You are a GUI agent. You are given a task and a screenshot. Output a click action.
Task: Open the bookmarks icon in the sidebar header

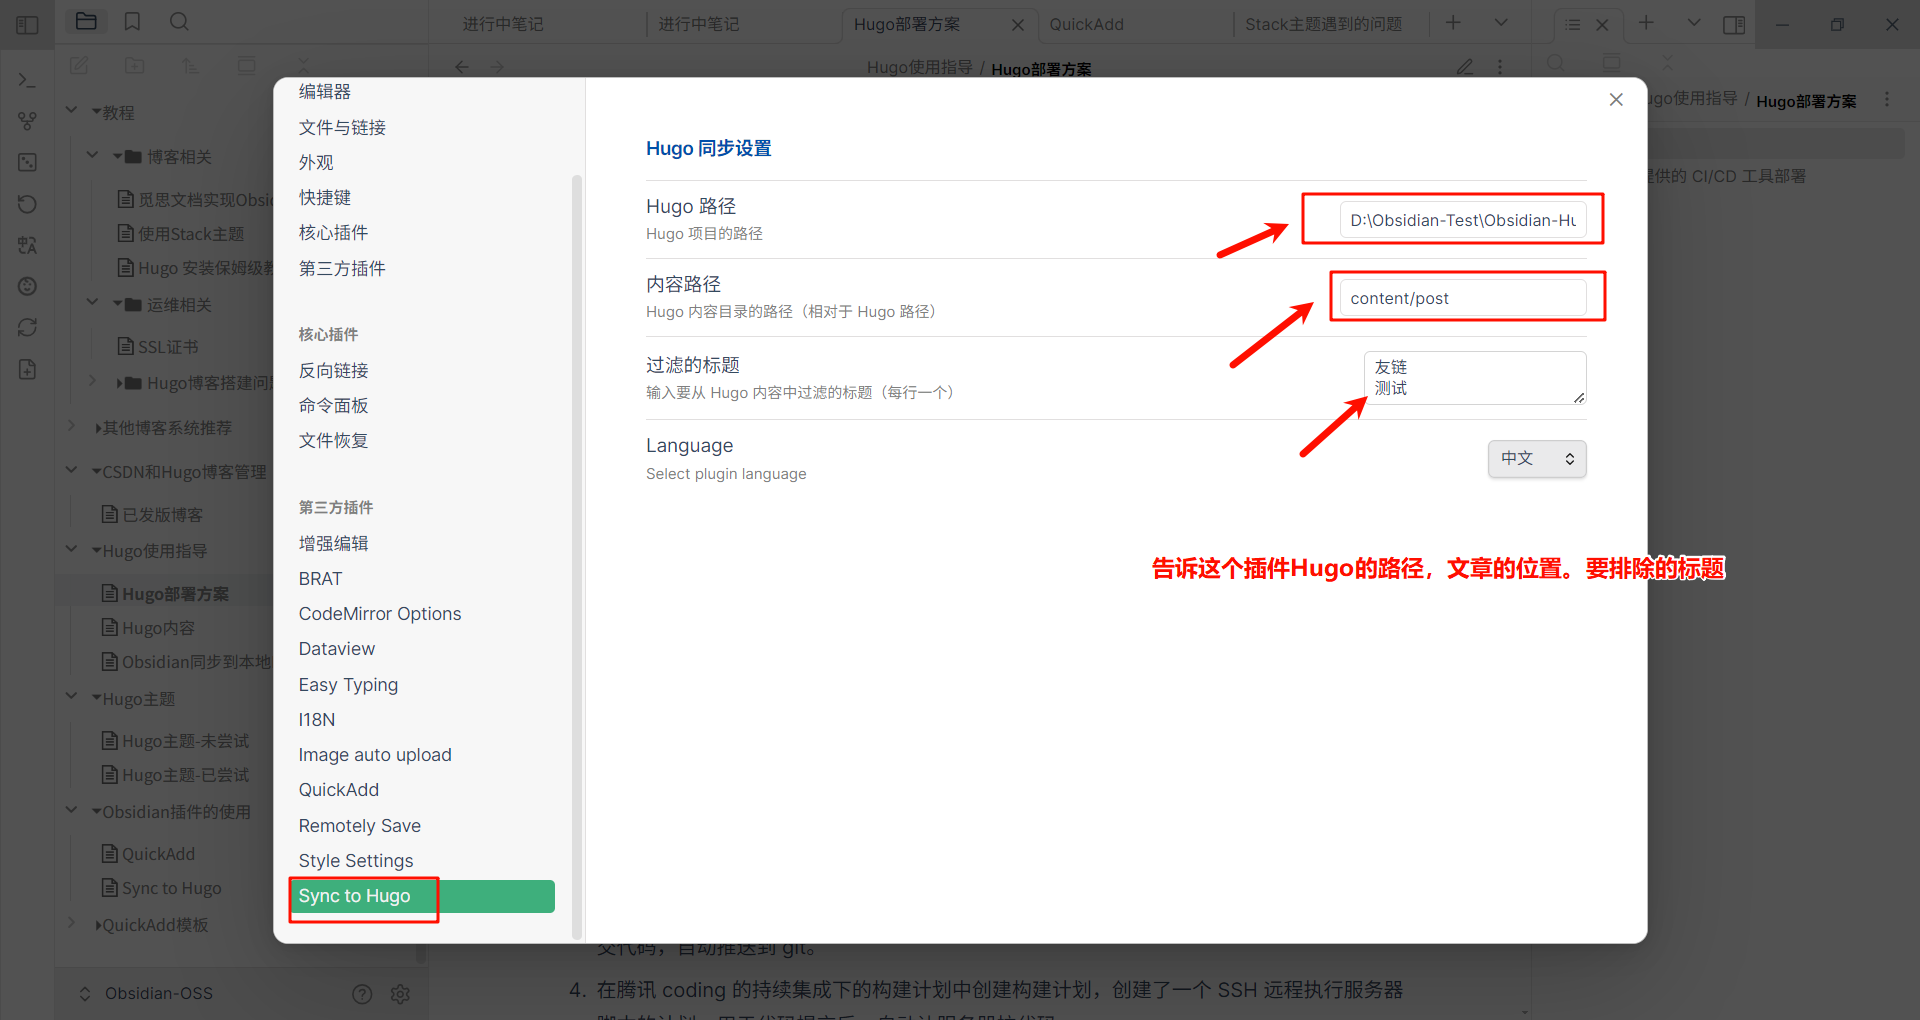tap(132, 22)
